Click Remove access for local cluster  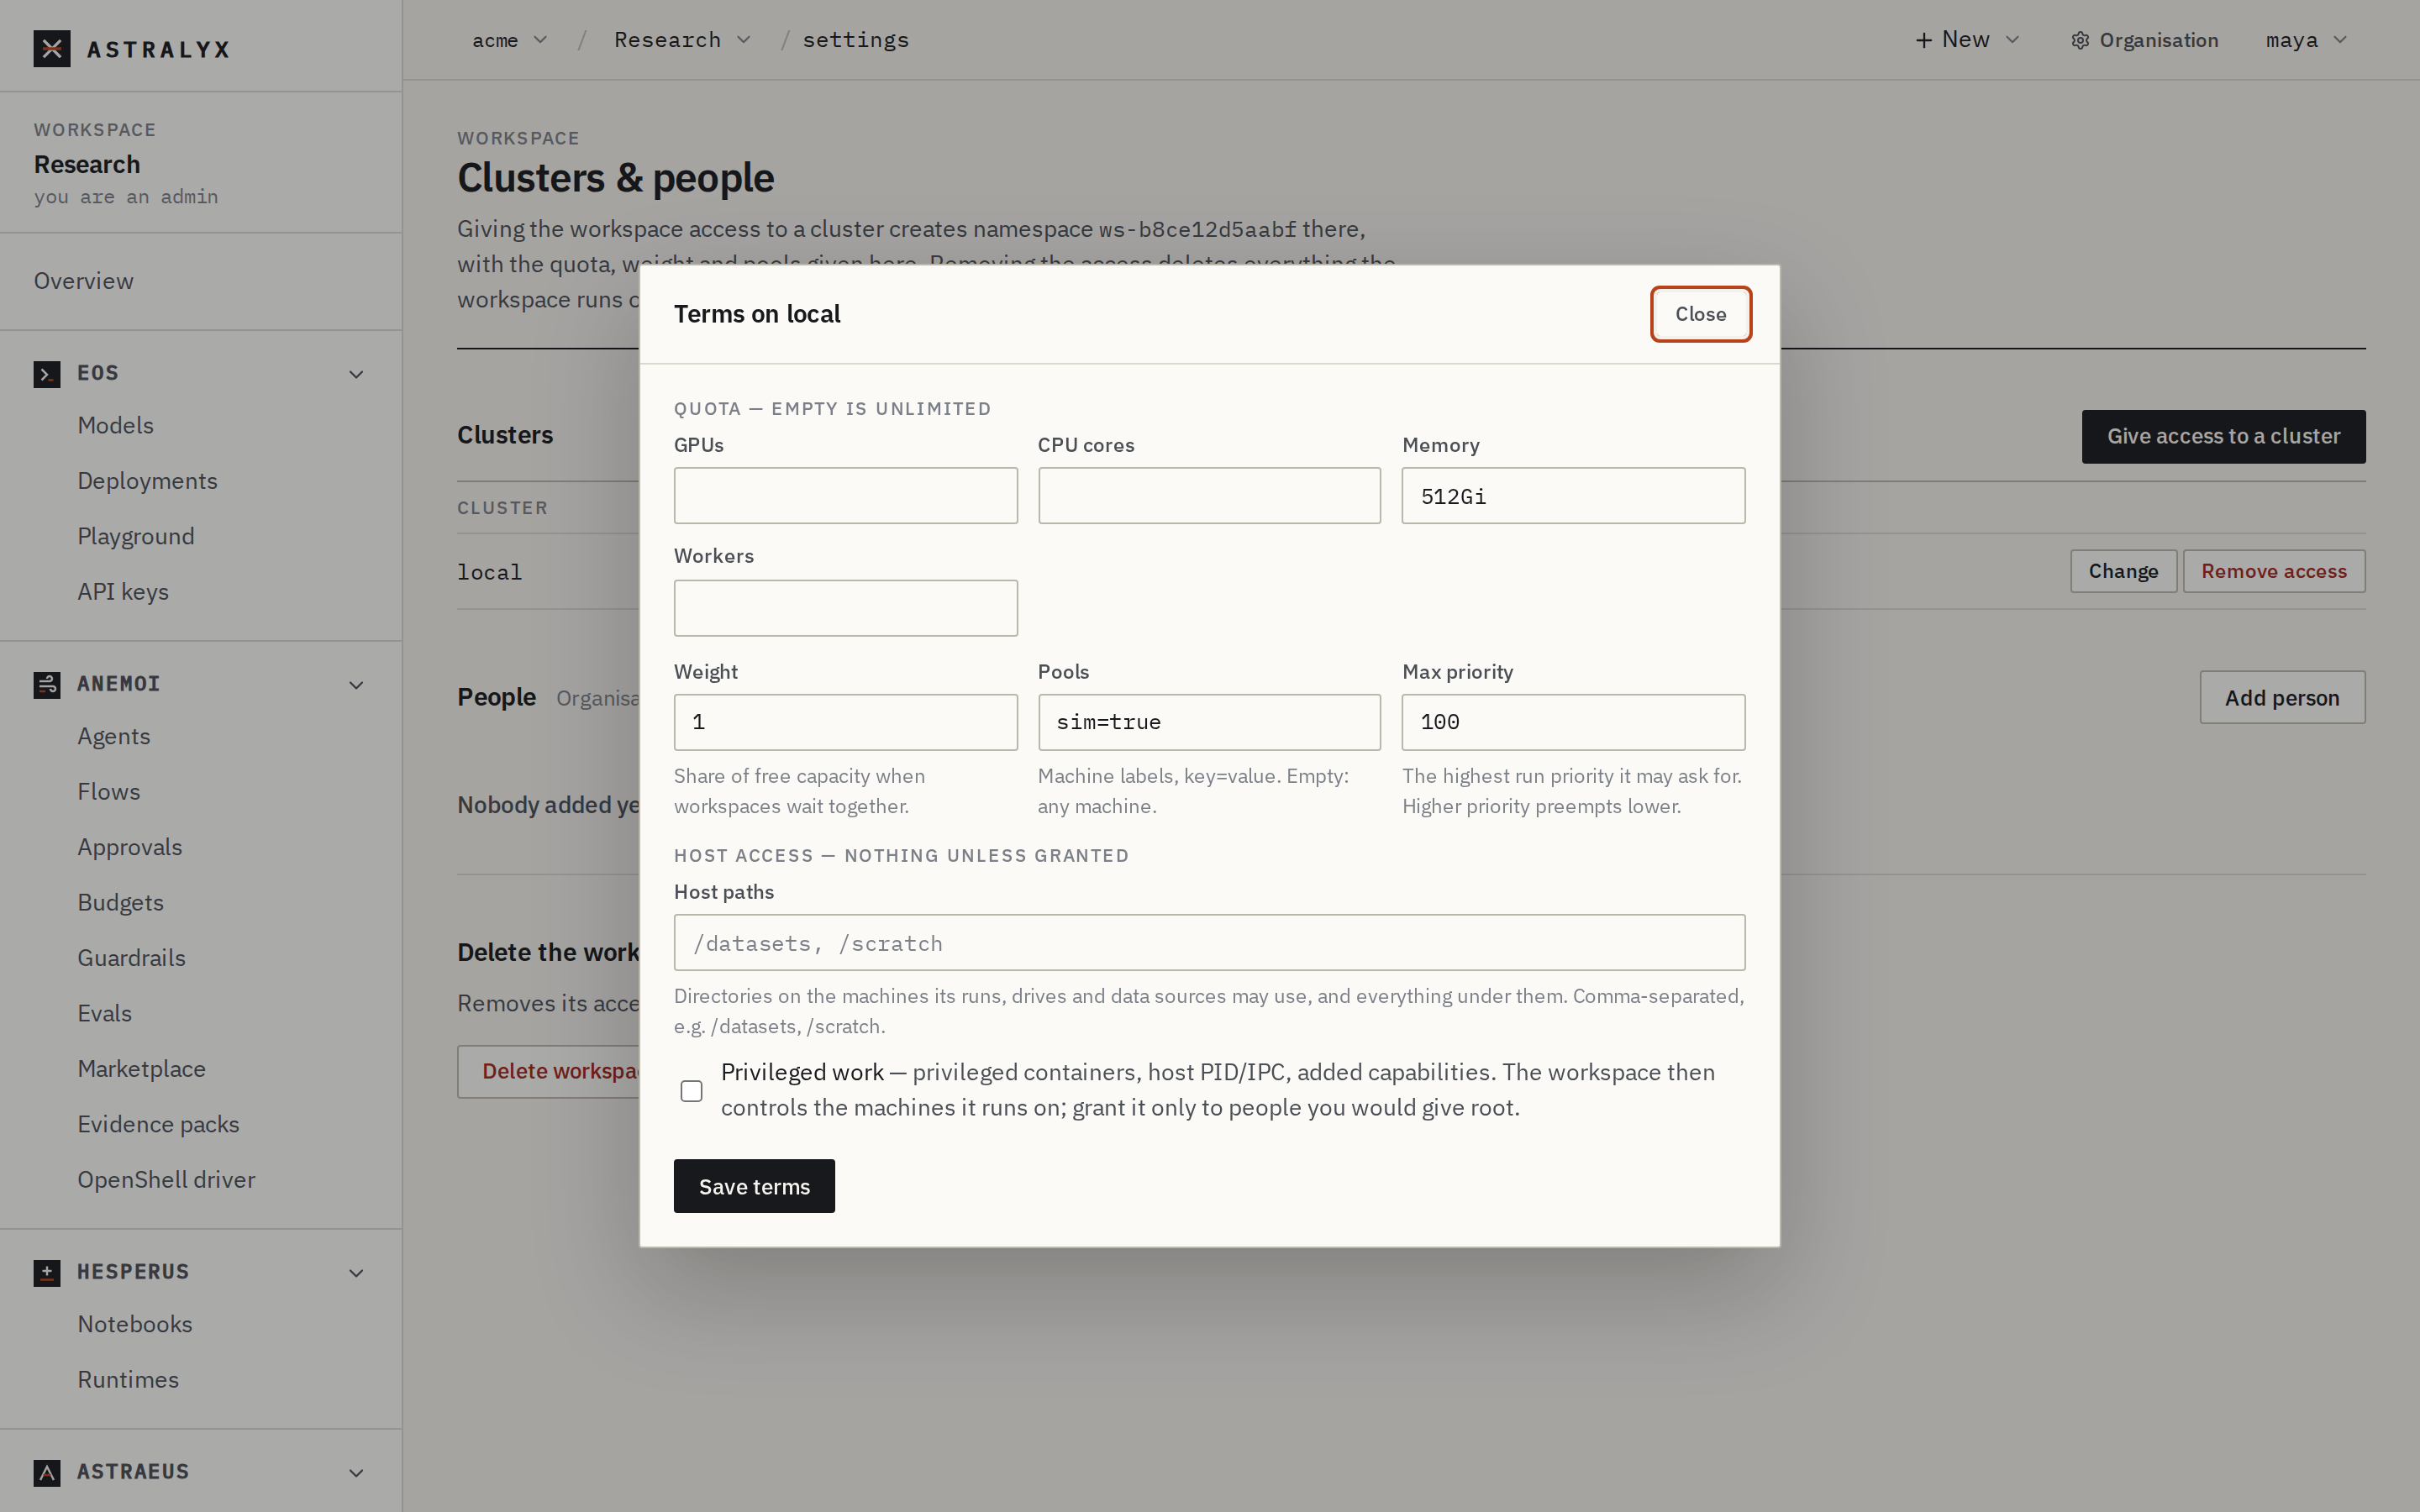point(2273,571)
